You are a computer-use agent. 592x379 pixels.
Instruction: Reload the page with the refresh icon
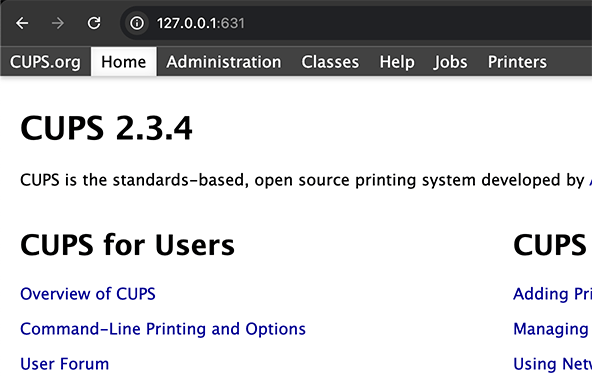(94, 23)
